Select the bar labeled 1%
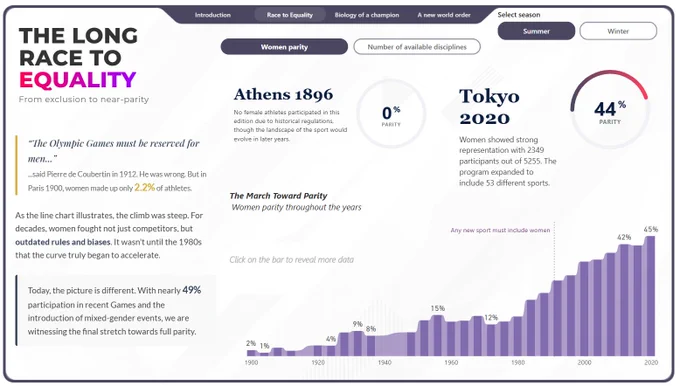The image size is (680, 386). pyautogui.click(x=264, y=354)
